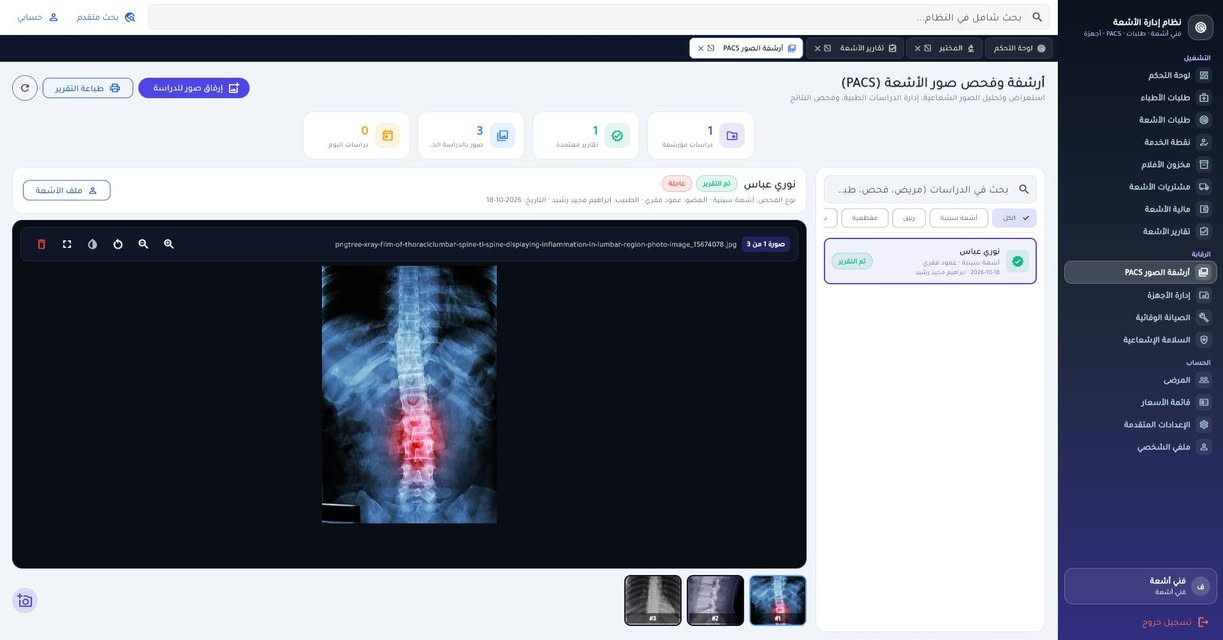Screen dimensions: 1223x640
Task: Click the camera capture button at bottom left
Action: tap(25, 601)
